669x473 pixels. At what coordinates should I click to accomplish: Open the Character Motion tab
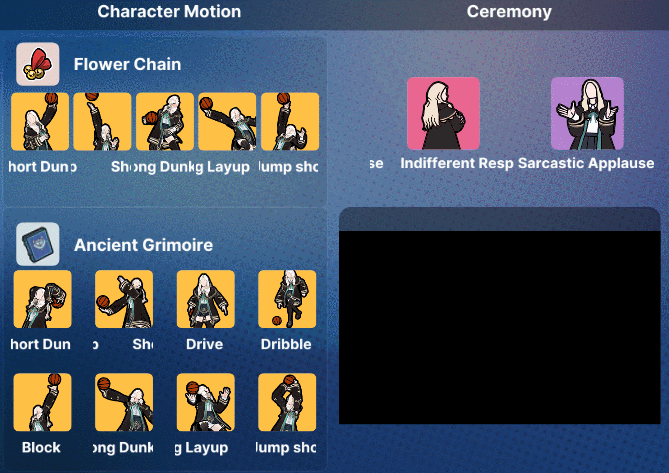pos(169,12)
